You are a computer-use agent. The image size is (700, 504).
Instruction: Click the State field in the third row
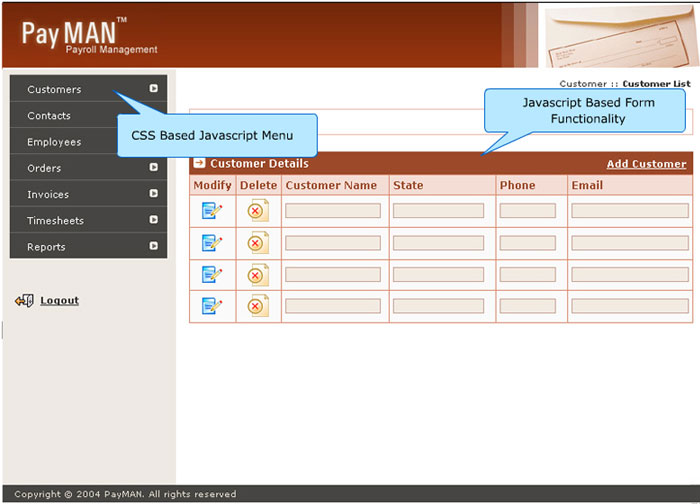[x=438, y=275]
